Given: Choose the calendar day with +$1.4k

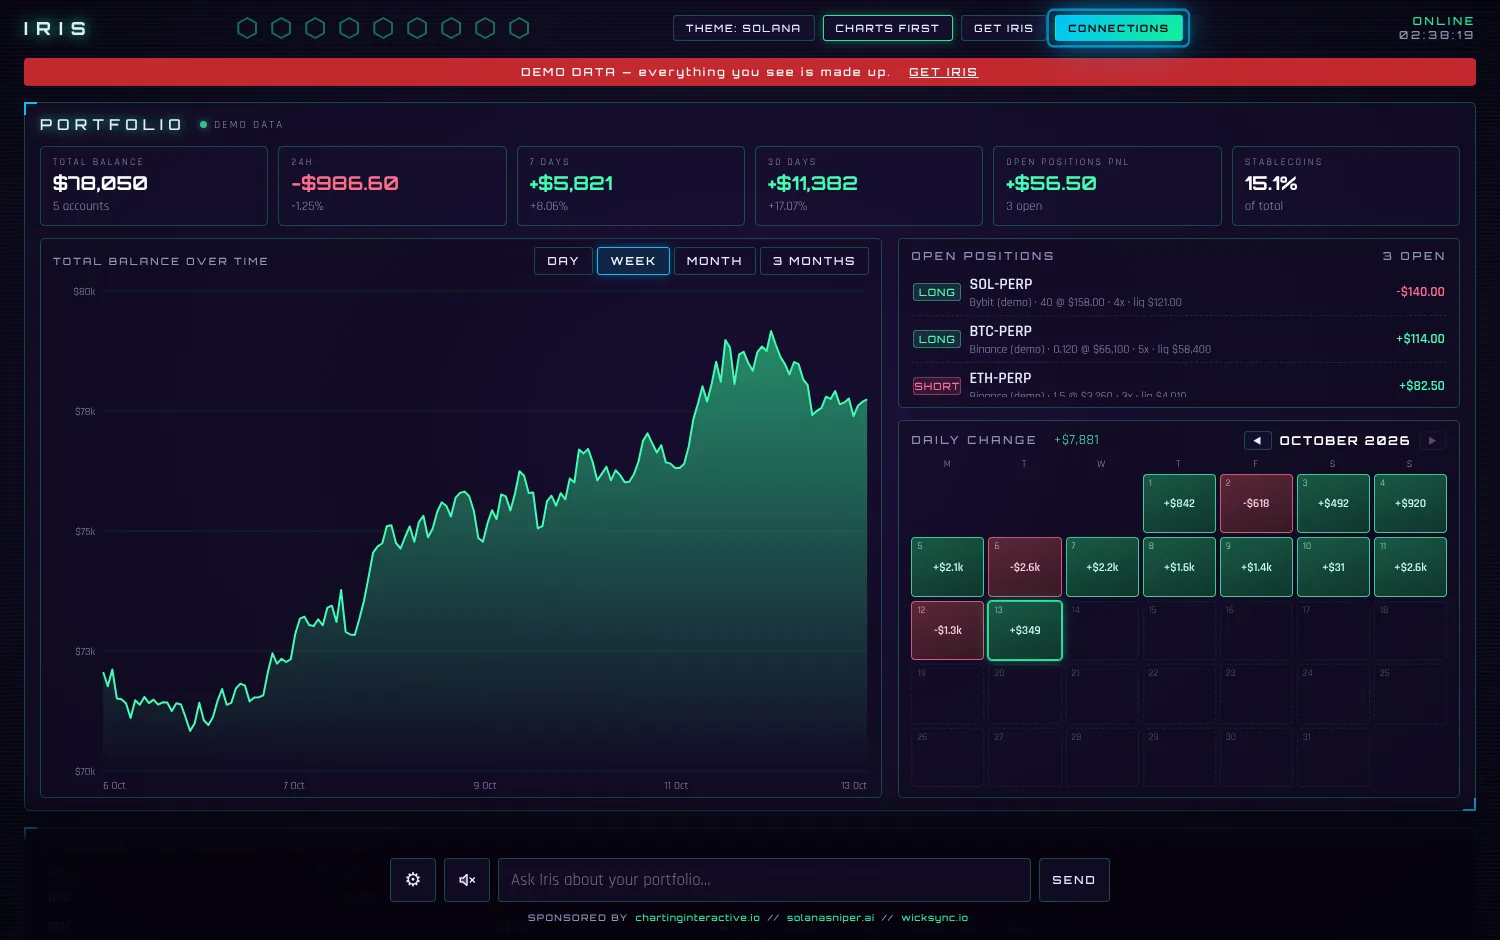Looking at the screenshot, I should tap(1256, 567).
